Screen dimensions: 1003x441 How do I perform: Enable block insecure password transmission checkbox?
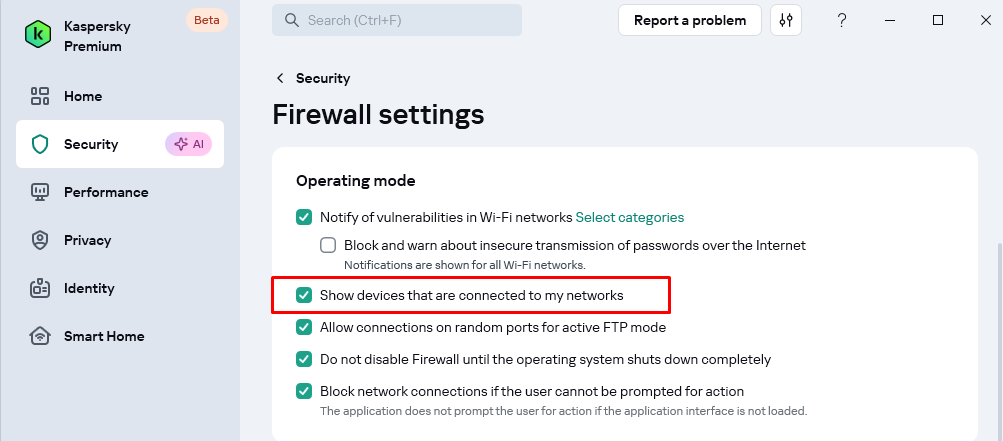pyautogui.click(x=328, y=245)
